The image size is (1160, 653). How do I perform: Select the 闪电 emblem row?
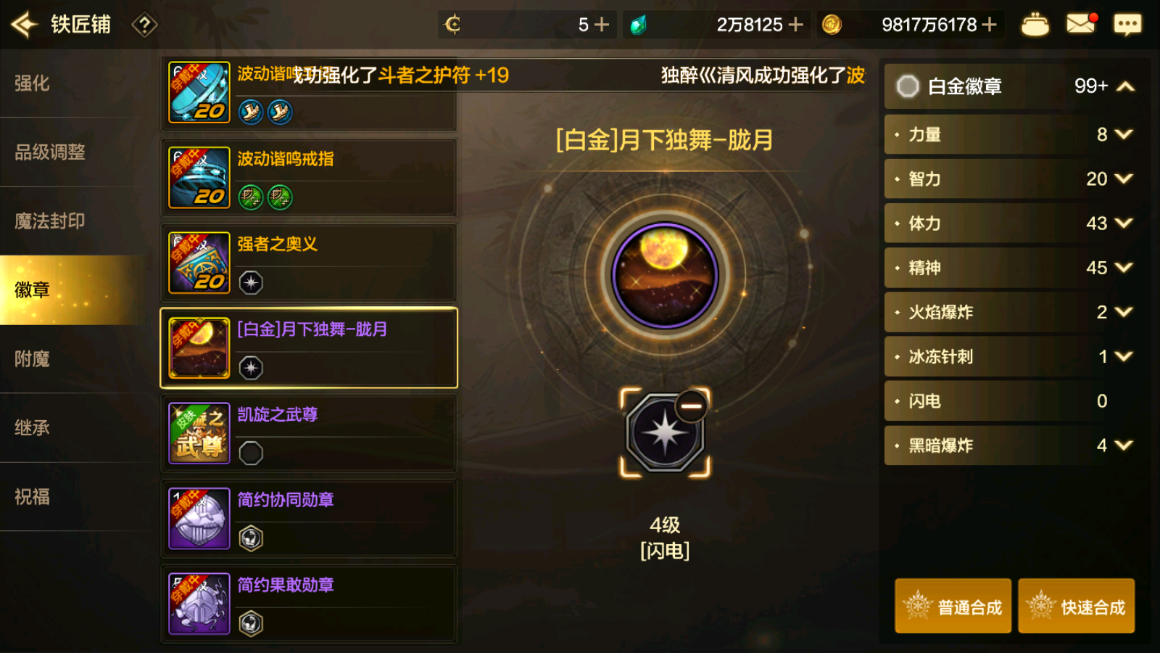click(x=1011, y=401)
